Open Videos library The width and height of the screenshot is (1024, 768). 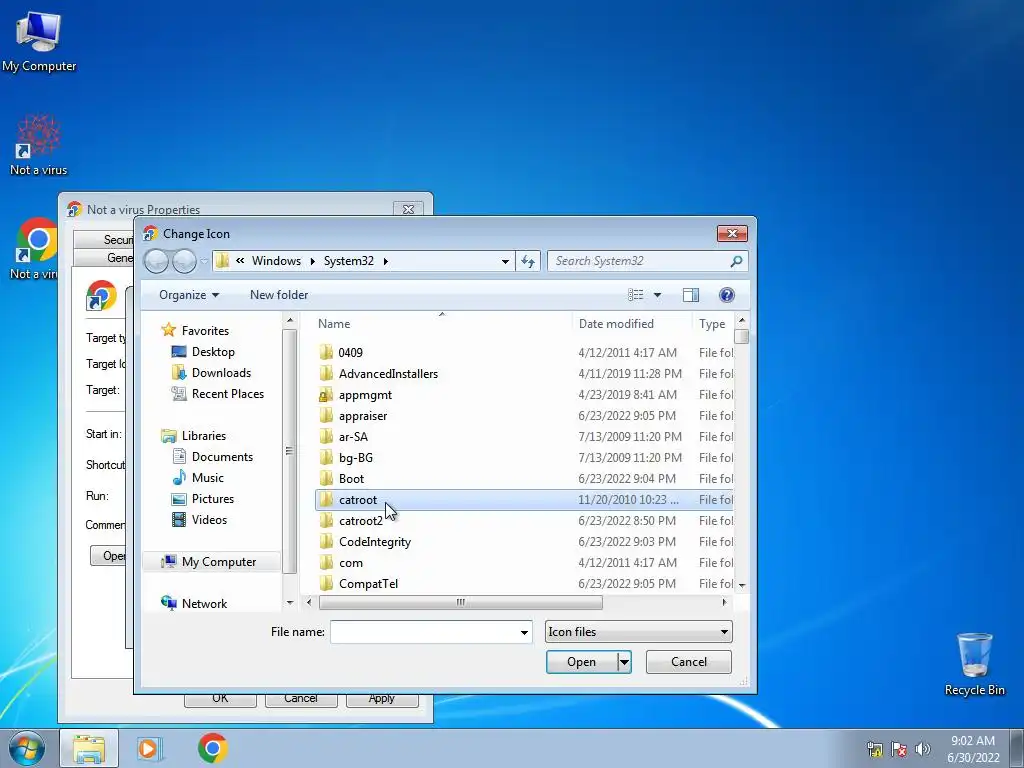[199, 520]
